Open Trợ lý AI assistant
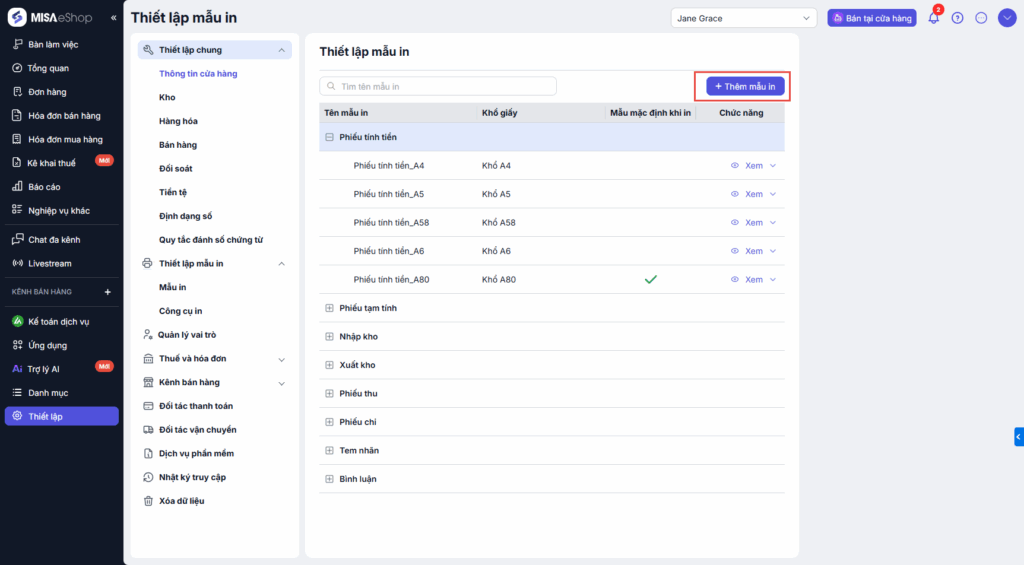 coord(43,369)
